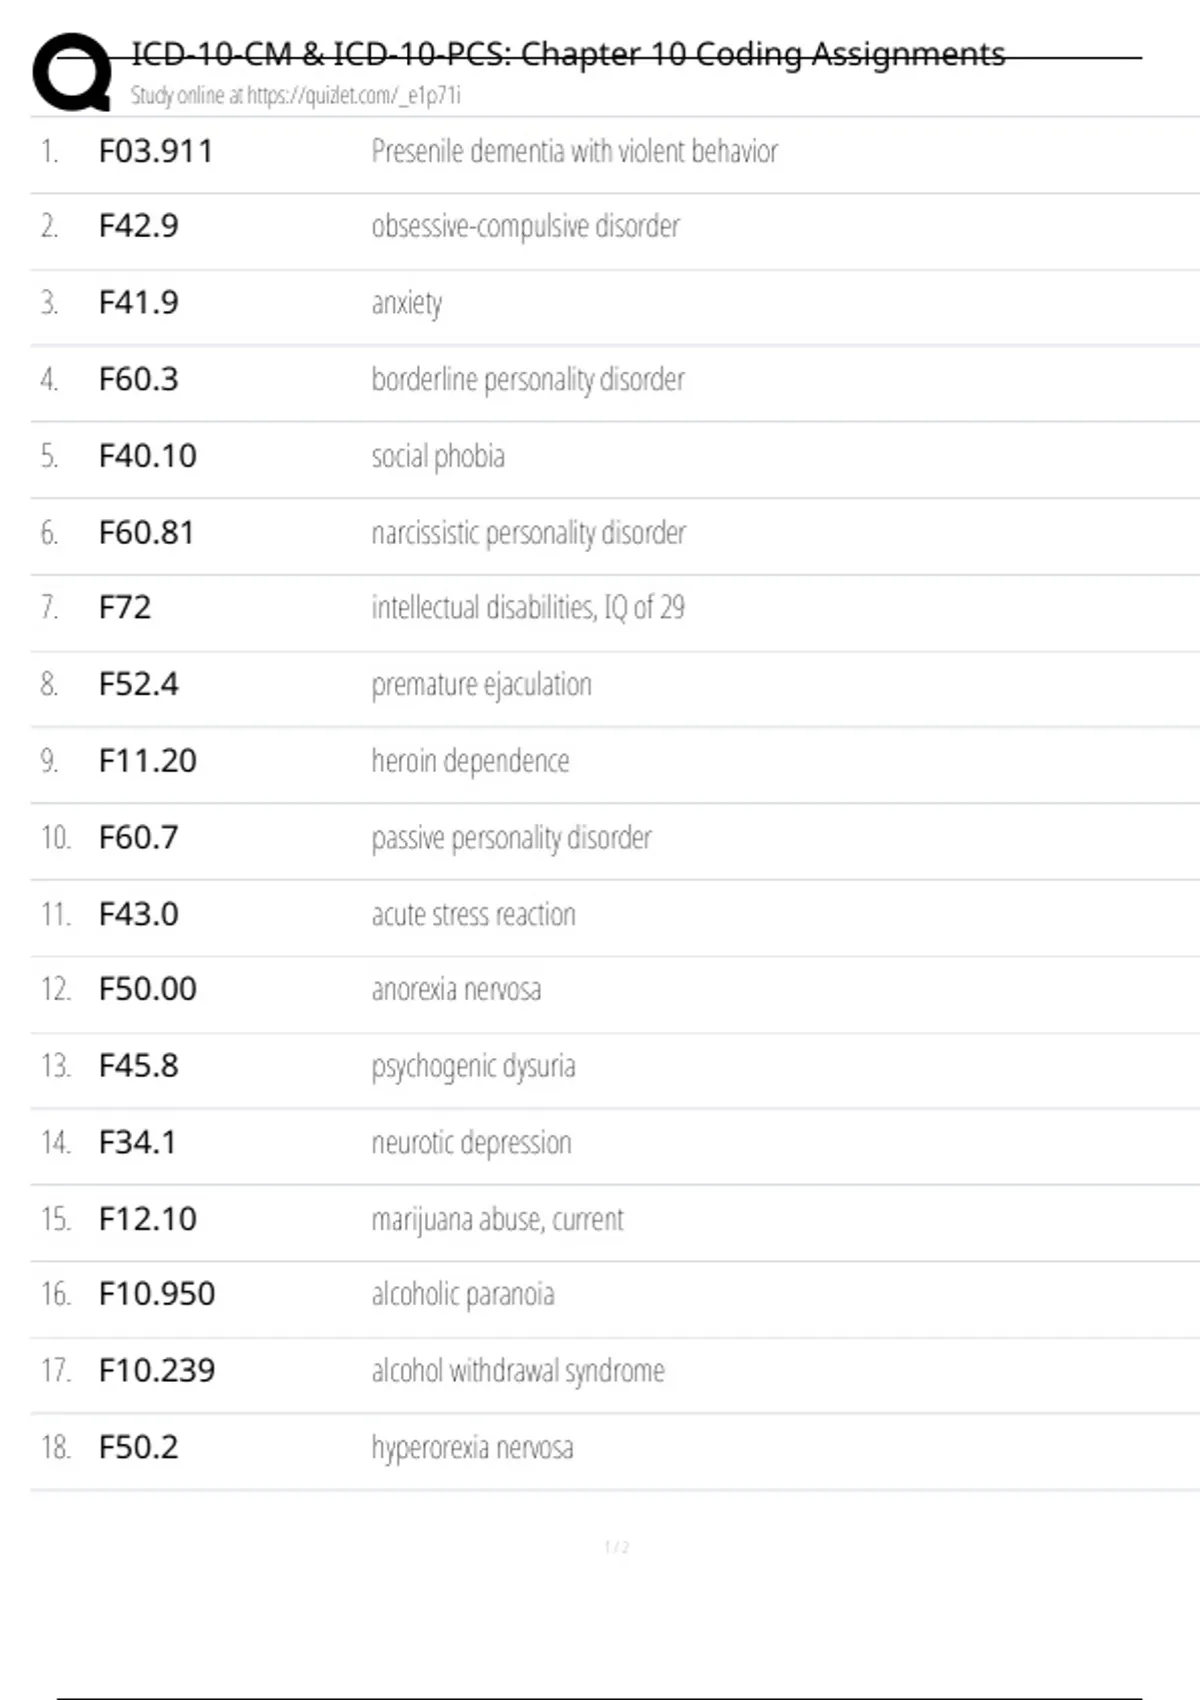This screenshot has width=1200, height=1700.
Task: Select the F72 code term
Action: point(125,607)
